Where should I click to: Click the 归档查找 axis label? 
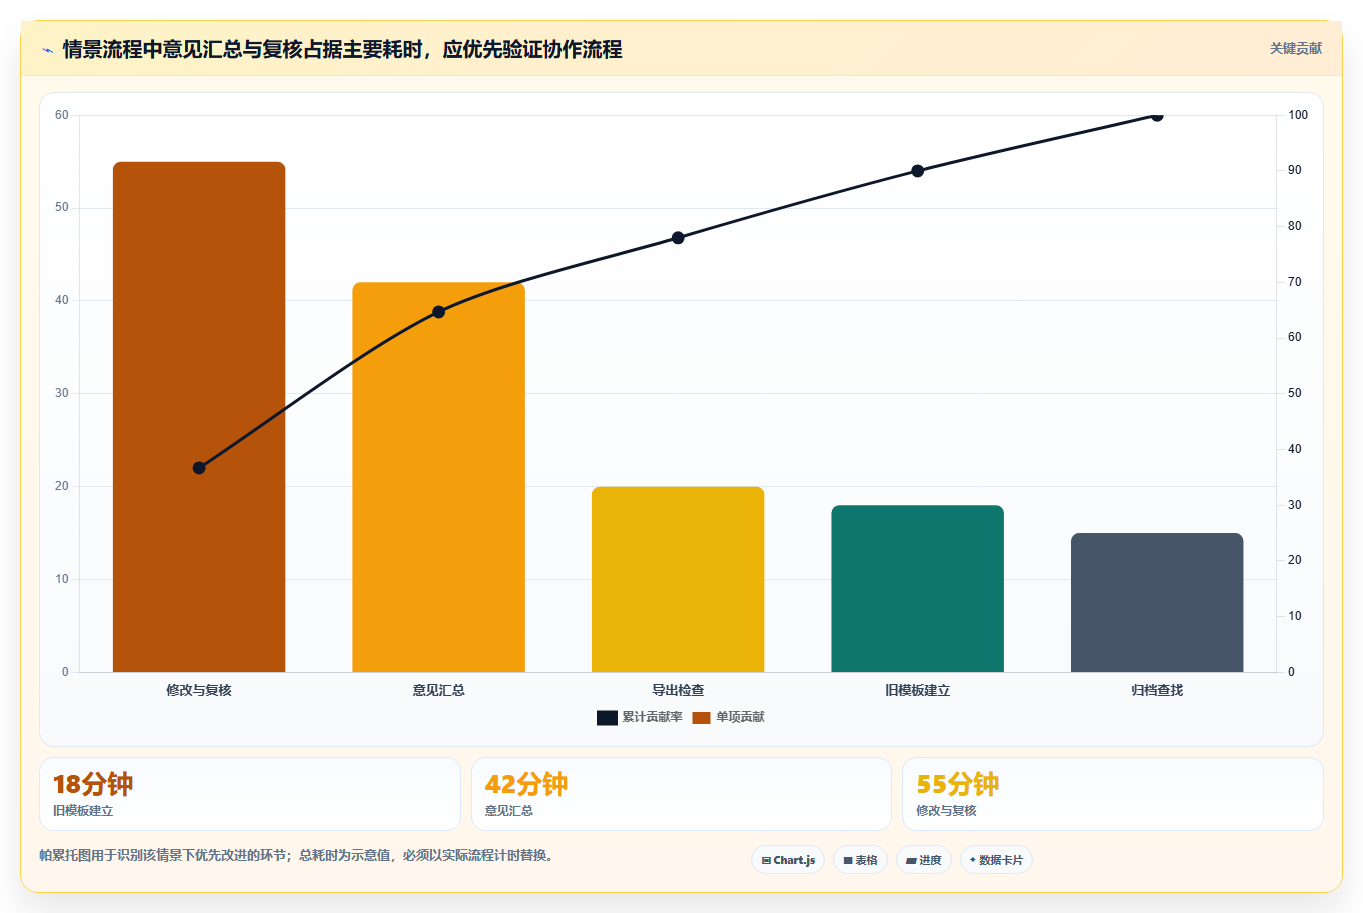[x=1157, y=690]
